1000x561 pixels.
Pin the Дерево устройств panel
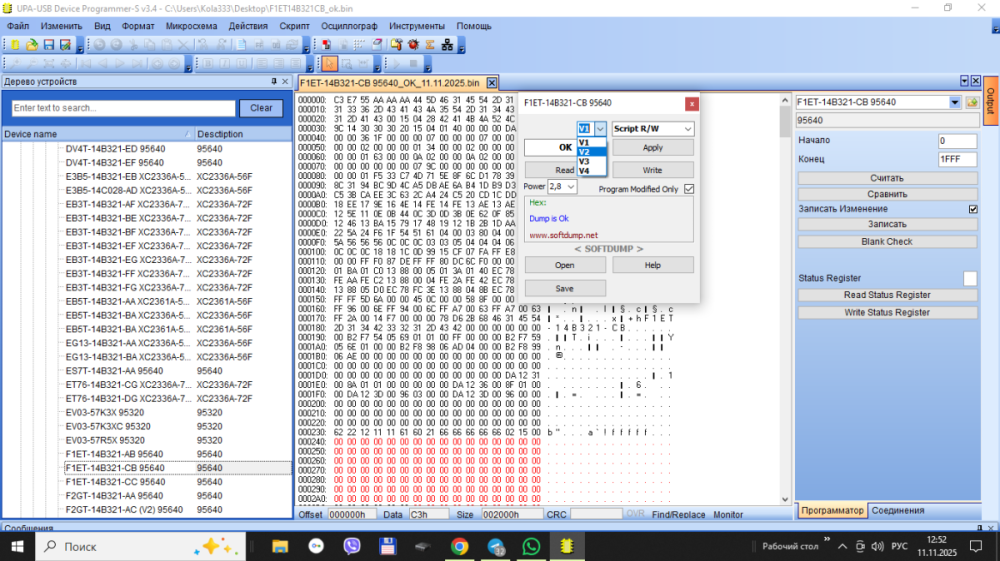pos(274,82)
